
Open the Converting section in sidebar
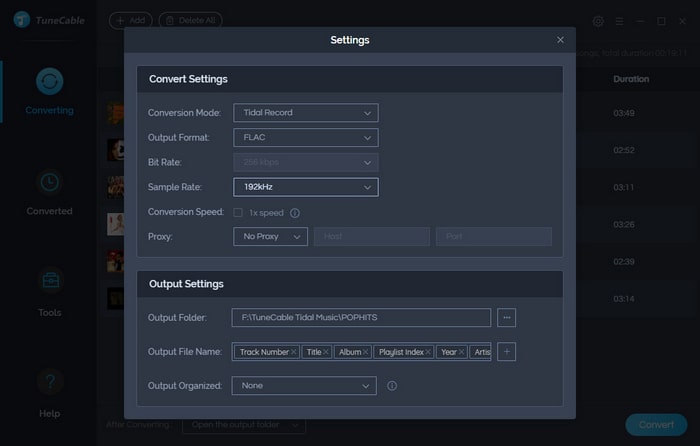coord(49,92)
